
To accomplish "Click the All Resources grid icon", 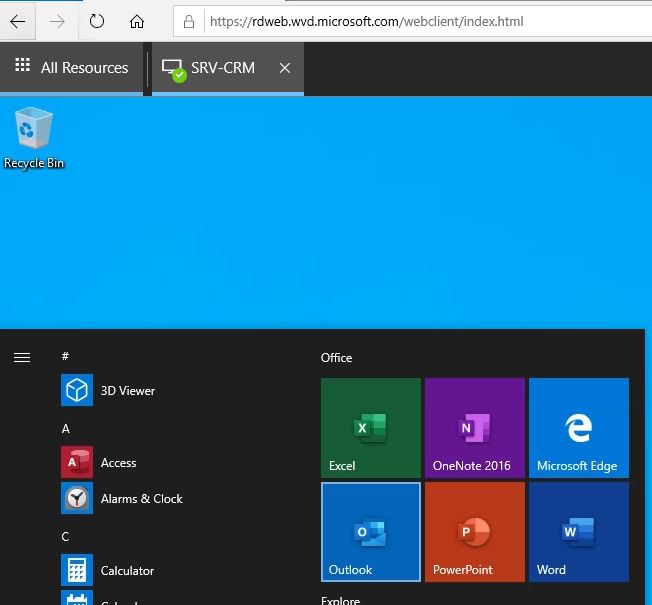I will [x=22, y=65].
